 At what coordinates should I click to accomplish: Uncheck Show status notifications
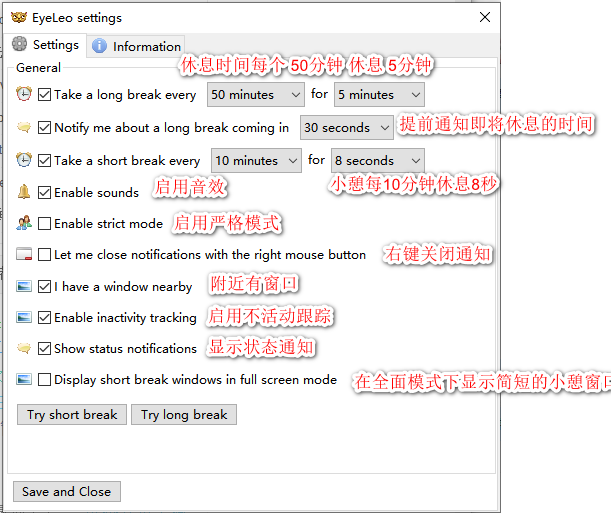[x=44, y=348]
